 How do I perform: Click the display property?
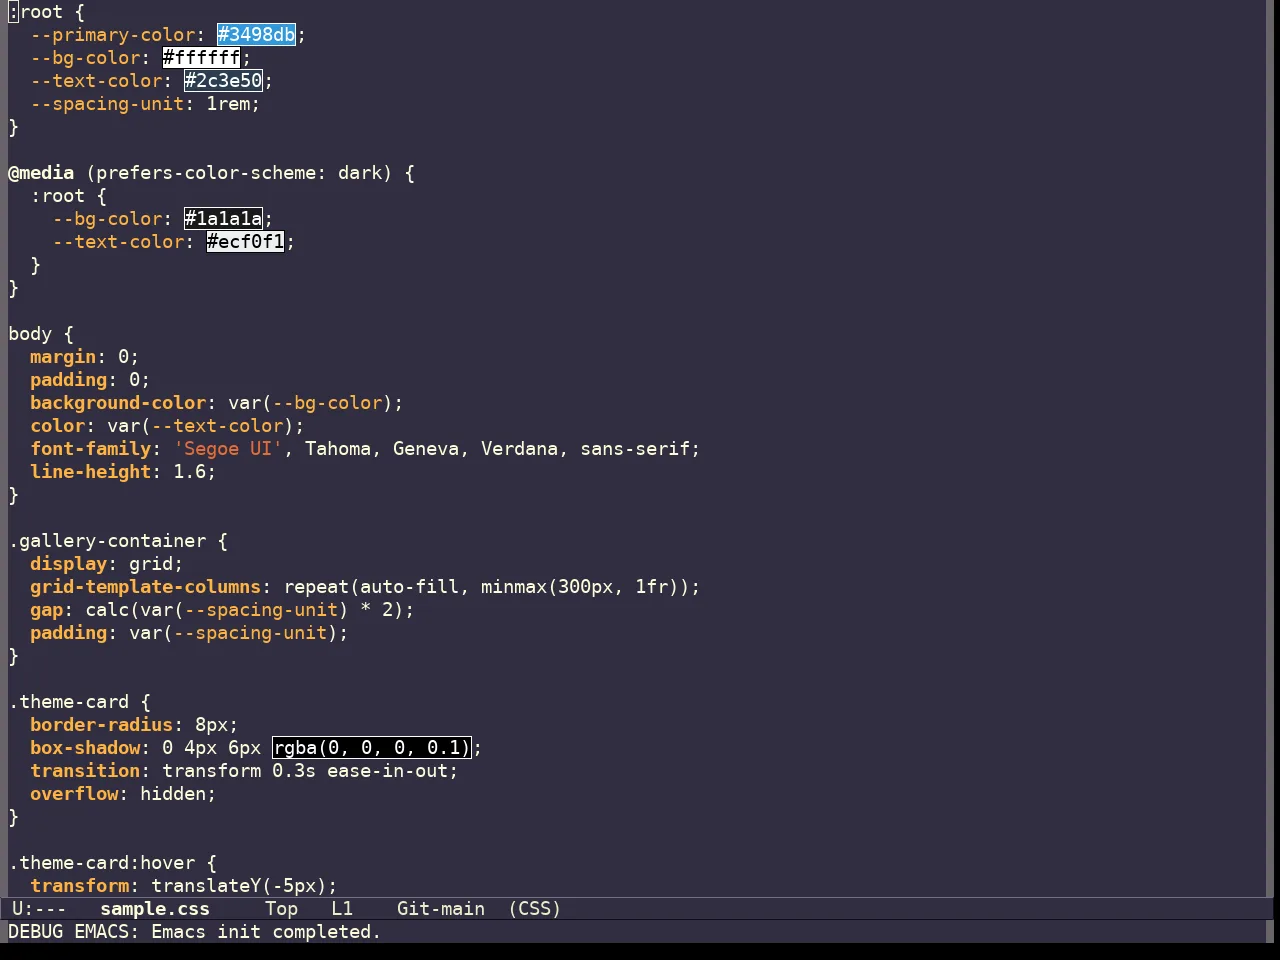pos(69,564)
